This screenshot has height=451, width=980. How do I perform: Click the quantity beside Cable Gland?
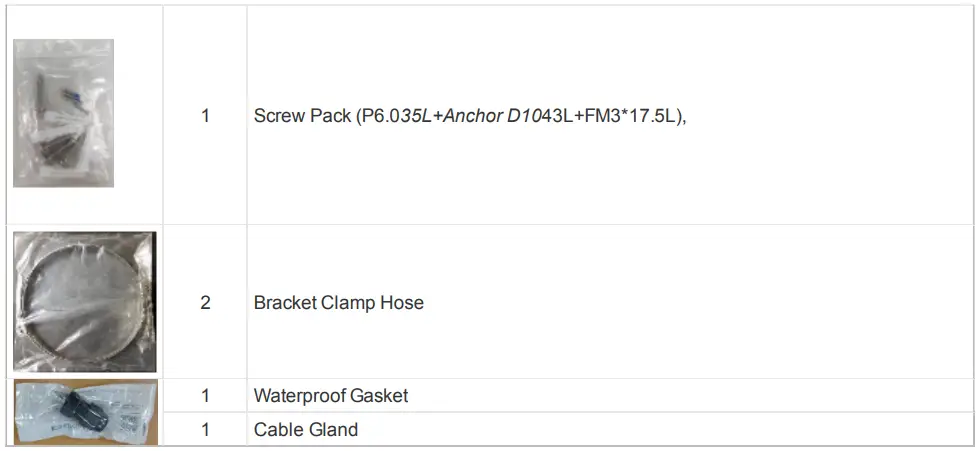pyautogui.click(x=205, y=430)
